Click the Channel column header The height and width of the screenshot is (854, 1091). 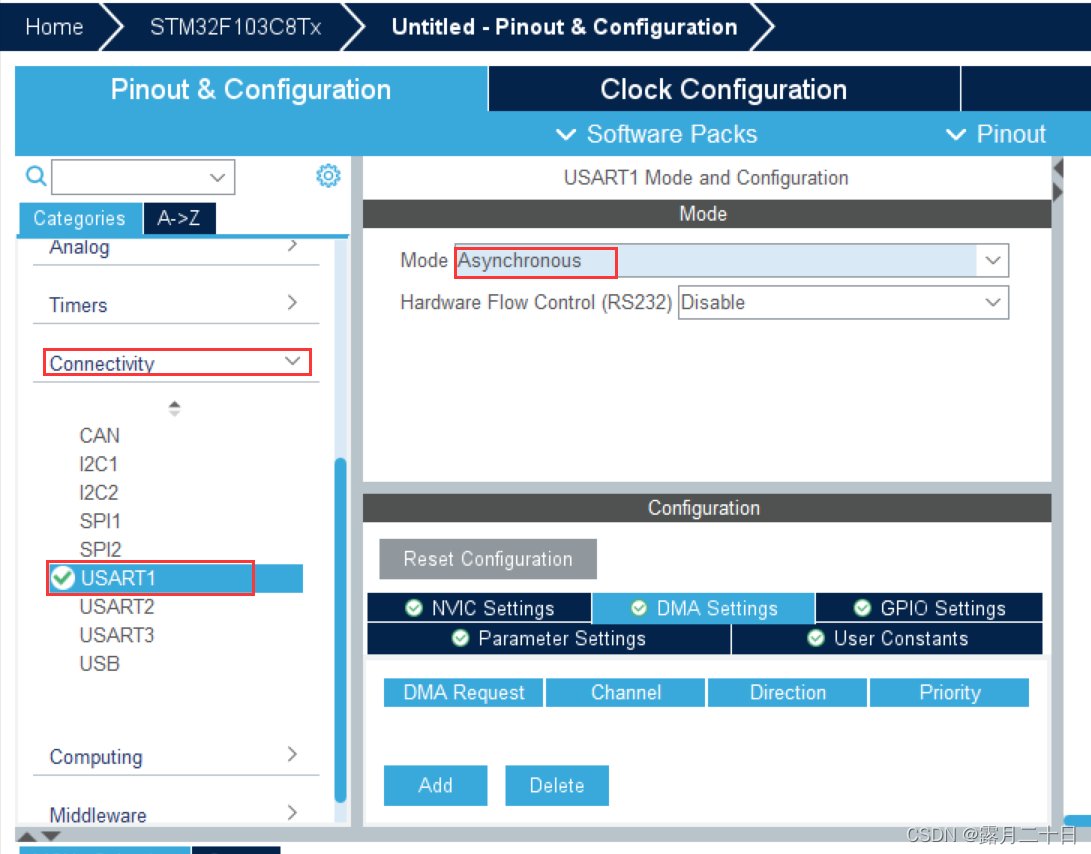click(626, 693)
